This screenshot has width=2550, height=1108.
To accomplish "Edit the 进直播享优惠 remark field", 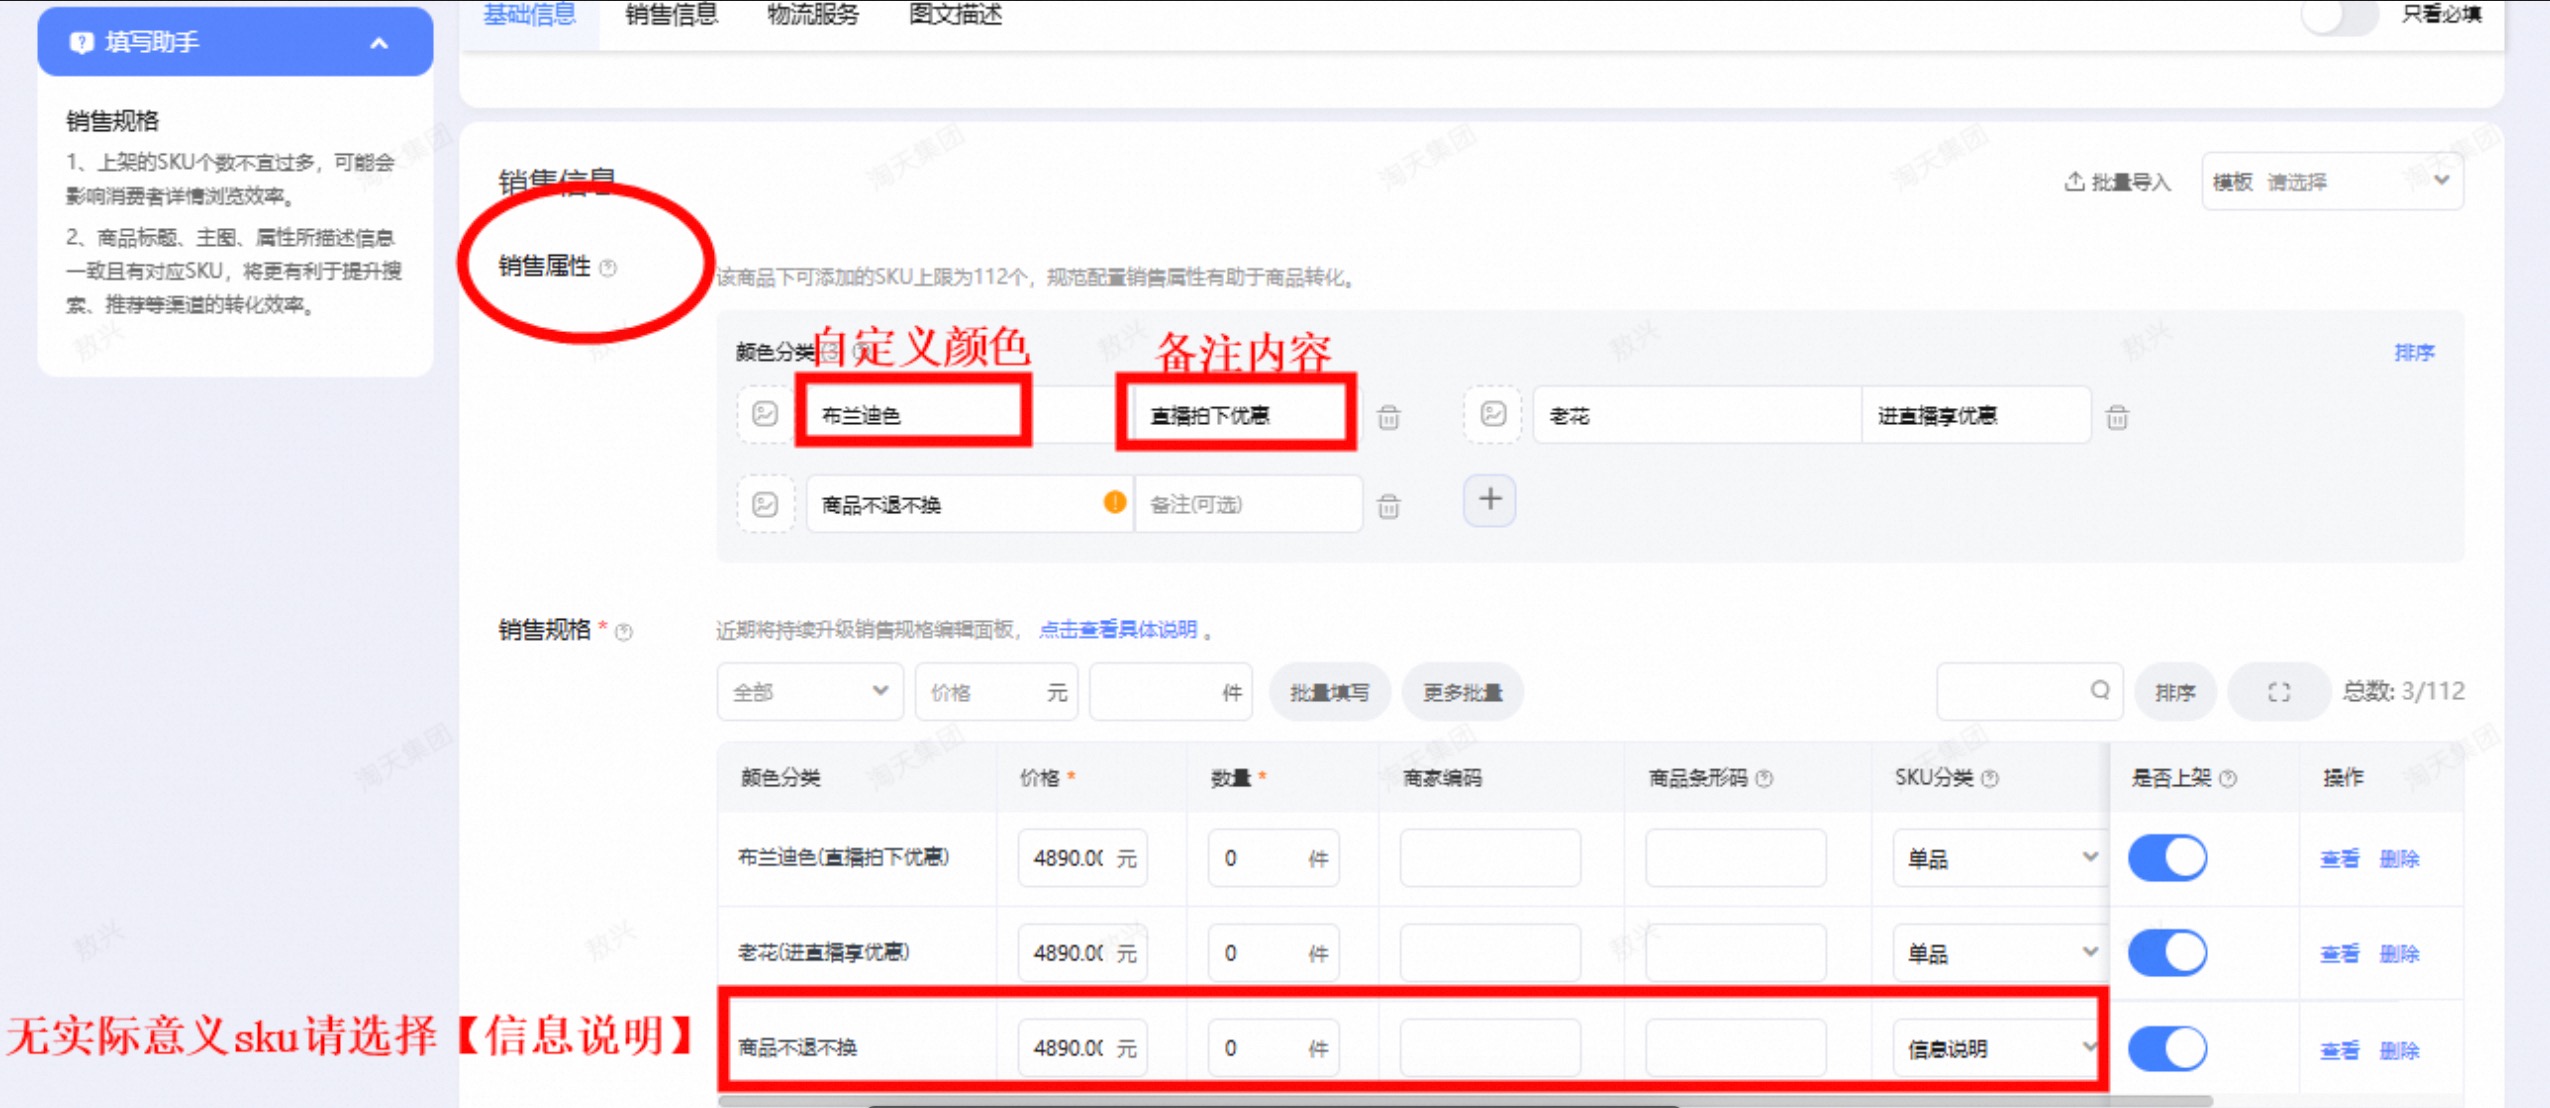I will (x=1976, y=414).
